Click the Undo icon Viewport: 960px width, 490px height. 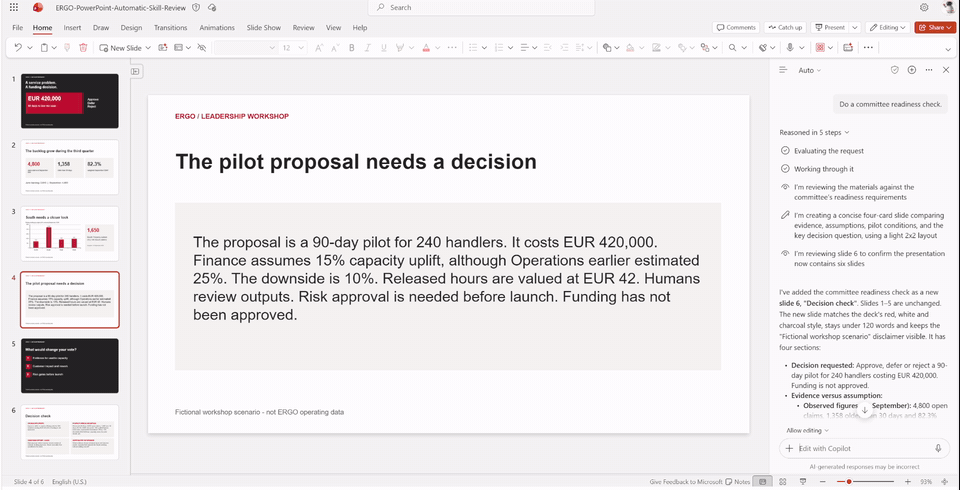[18, 47]
